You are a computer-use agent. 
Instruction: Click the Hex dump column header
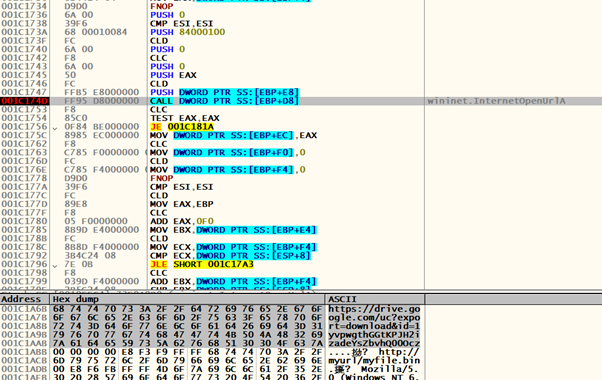tap(76, 299)
